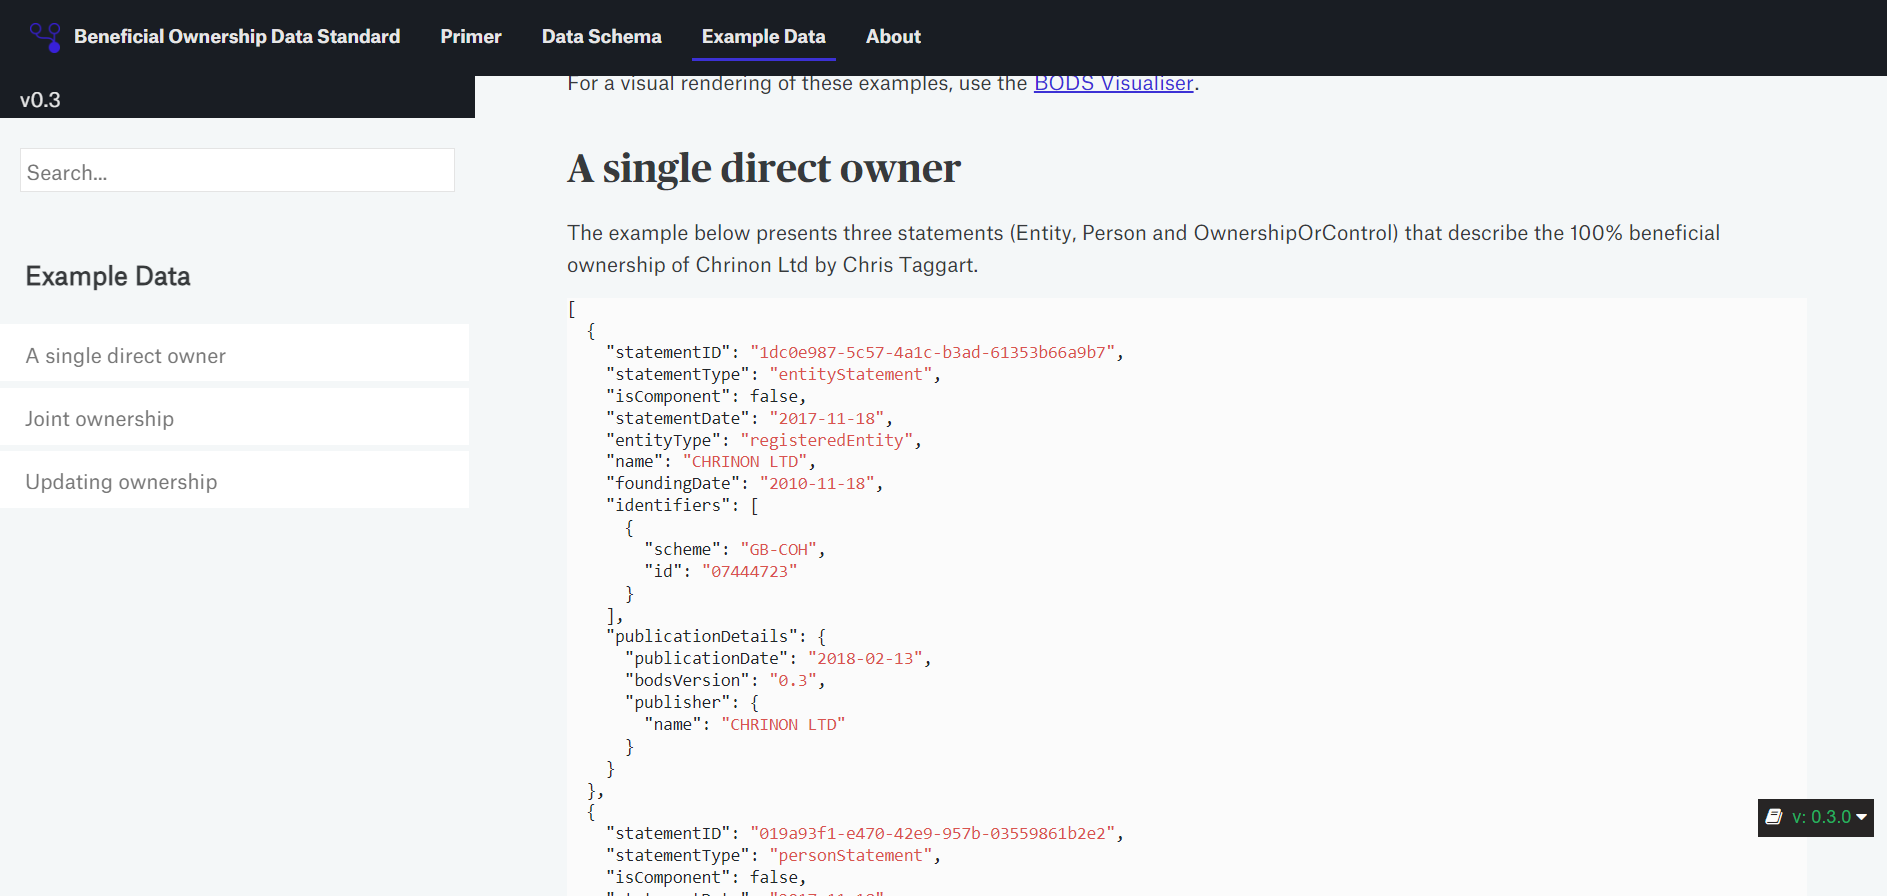Click the v0.3 label above search
The width and height of the screenshot is (1887, 896).
click(40, 100)
